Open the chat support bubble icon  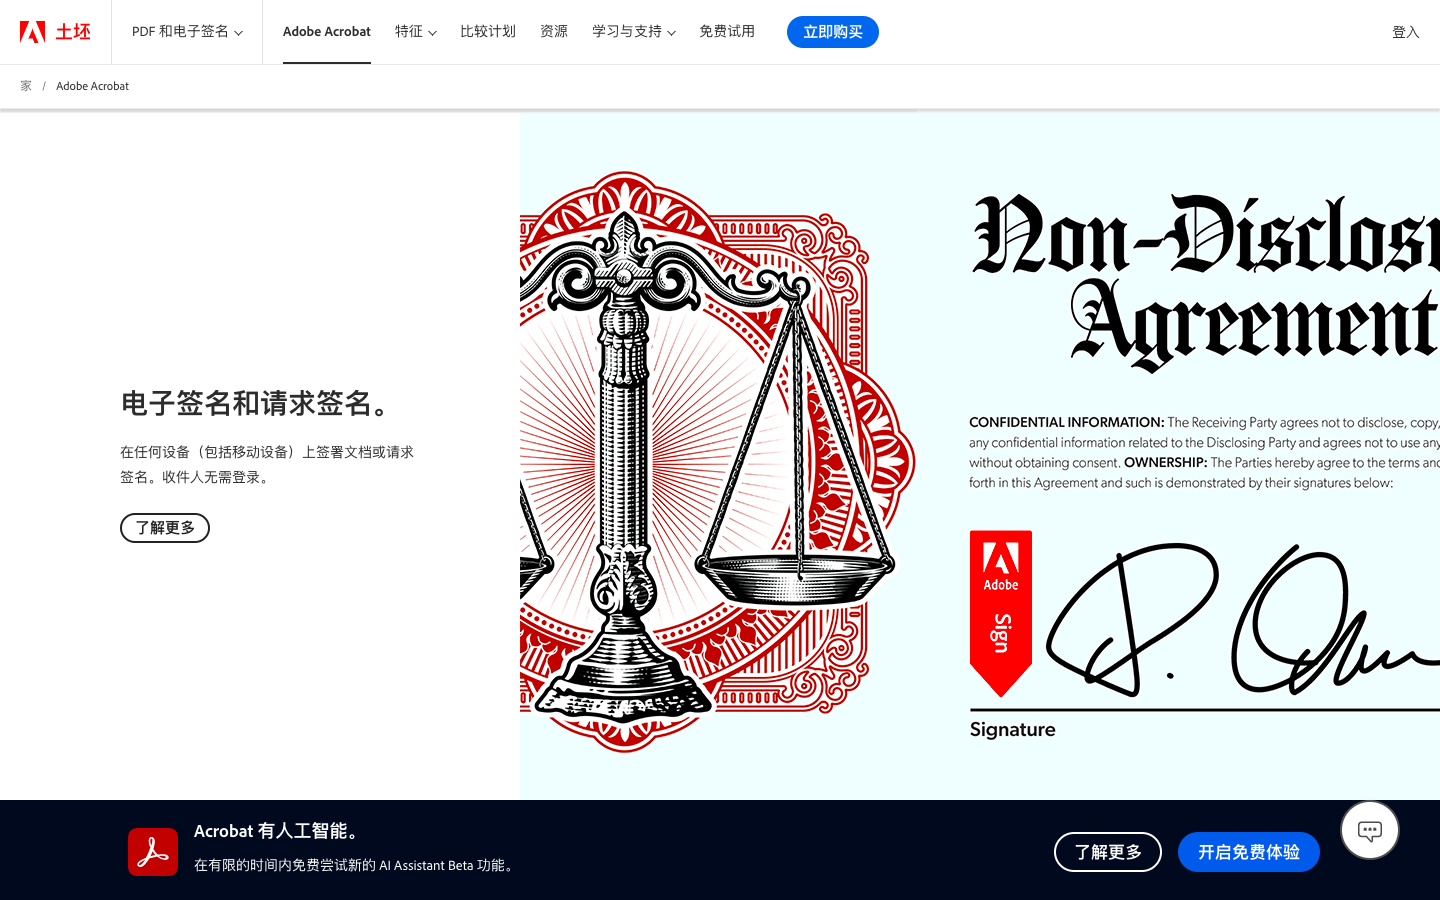point(1370,830)
